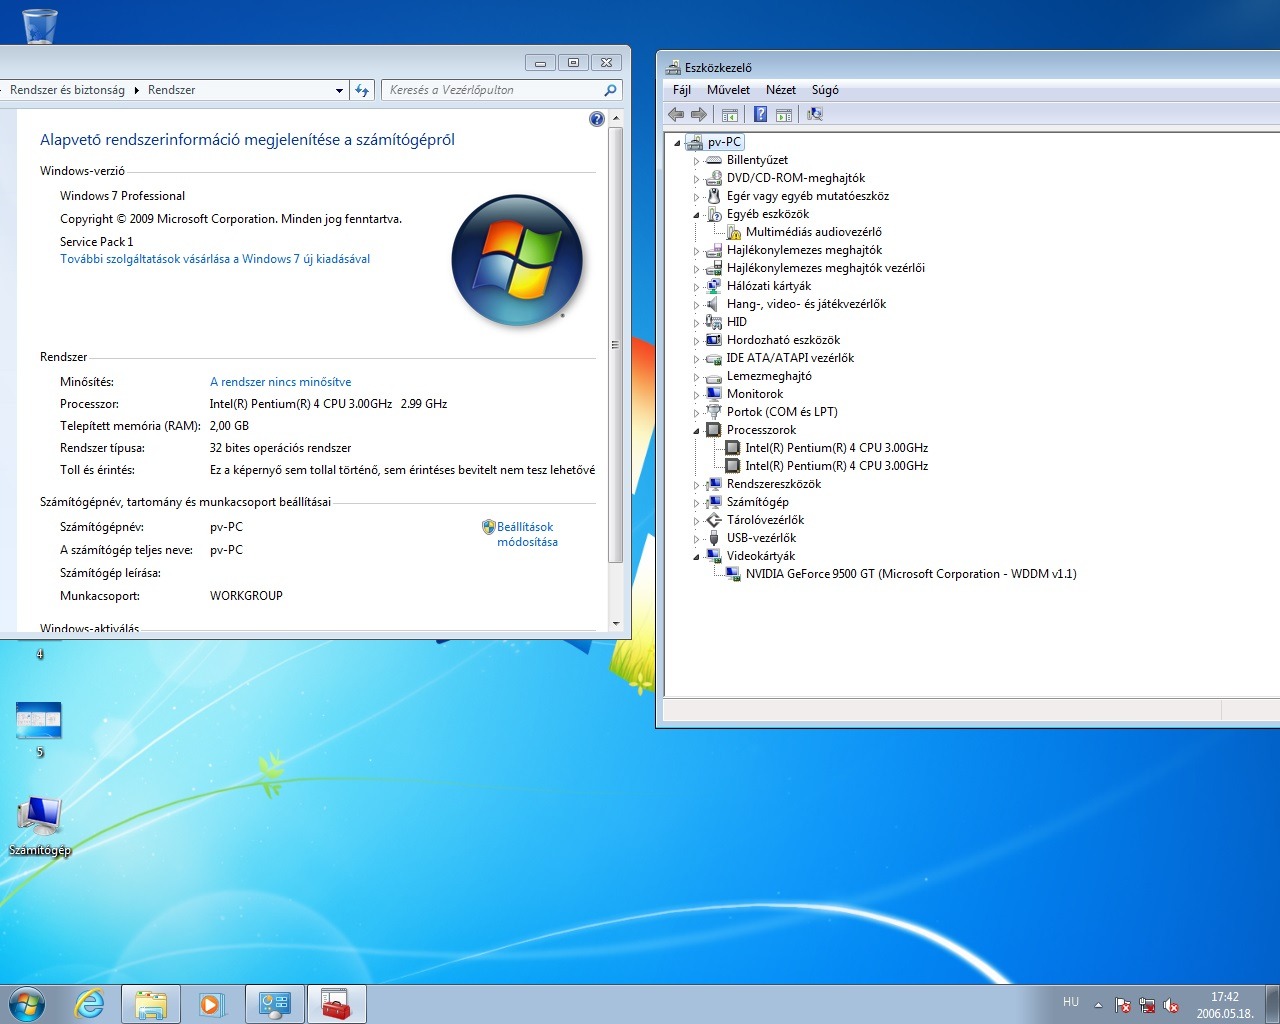Click the refresh button next to the address bar
The image size is (1280, 1024).
coord(362,90)
